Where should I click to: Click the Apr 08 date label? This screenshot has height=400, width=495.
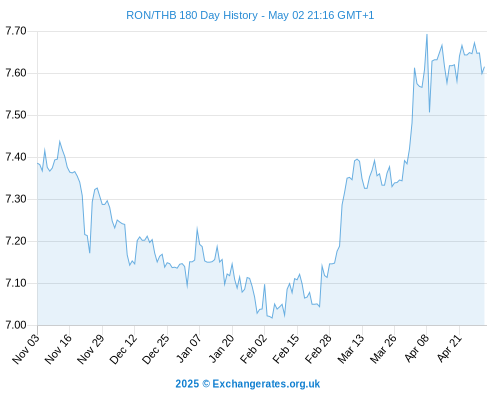[416, 348]
